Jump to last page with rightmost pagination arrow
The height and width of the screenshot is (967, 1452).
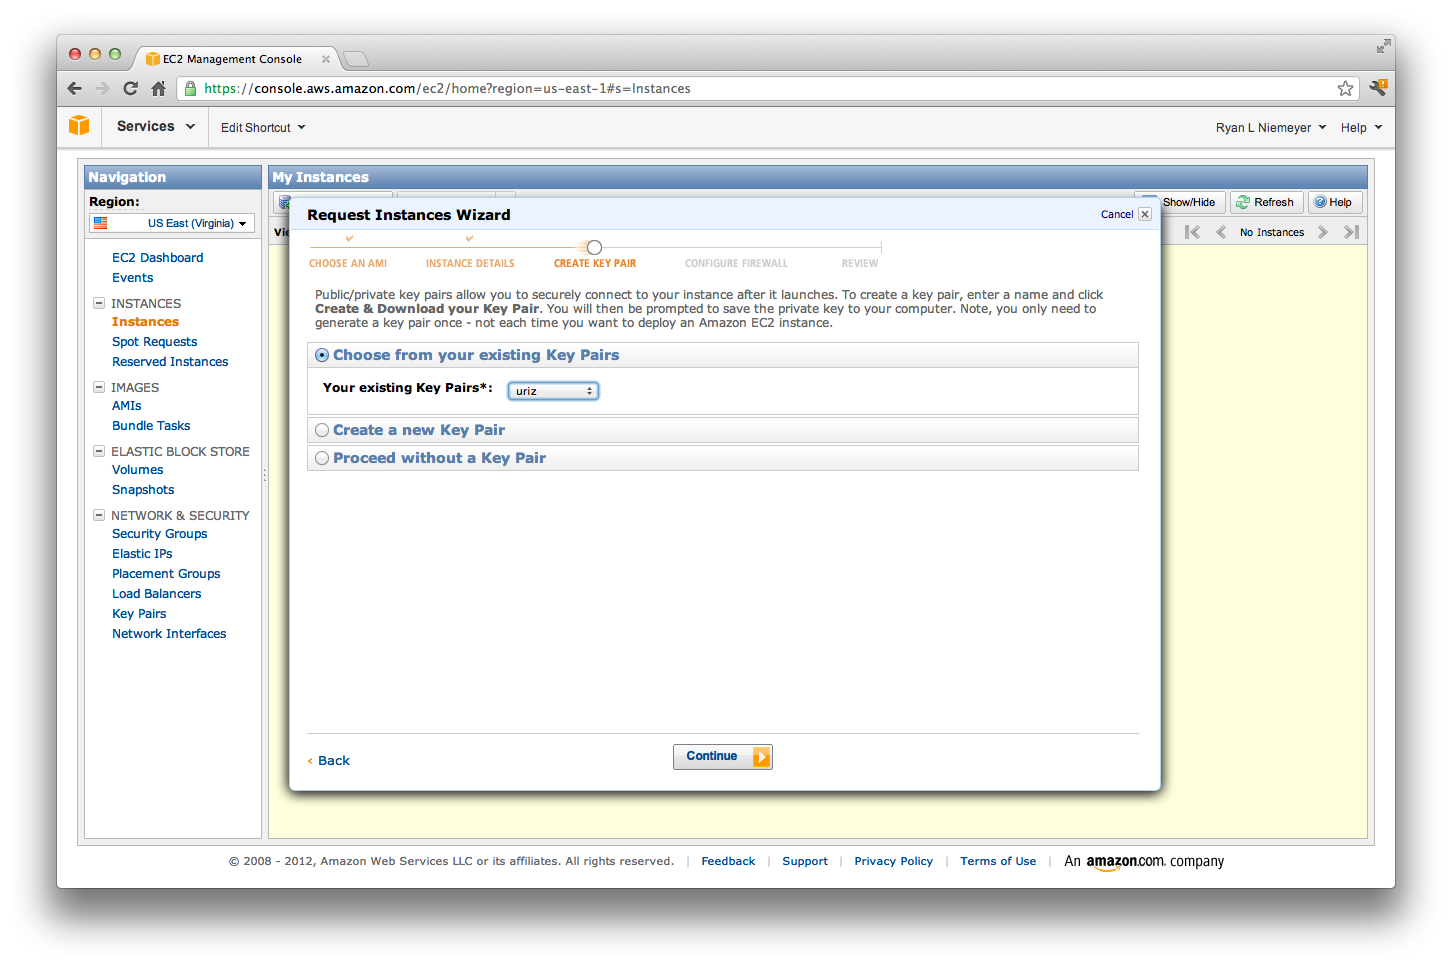pos(1351,231)
